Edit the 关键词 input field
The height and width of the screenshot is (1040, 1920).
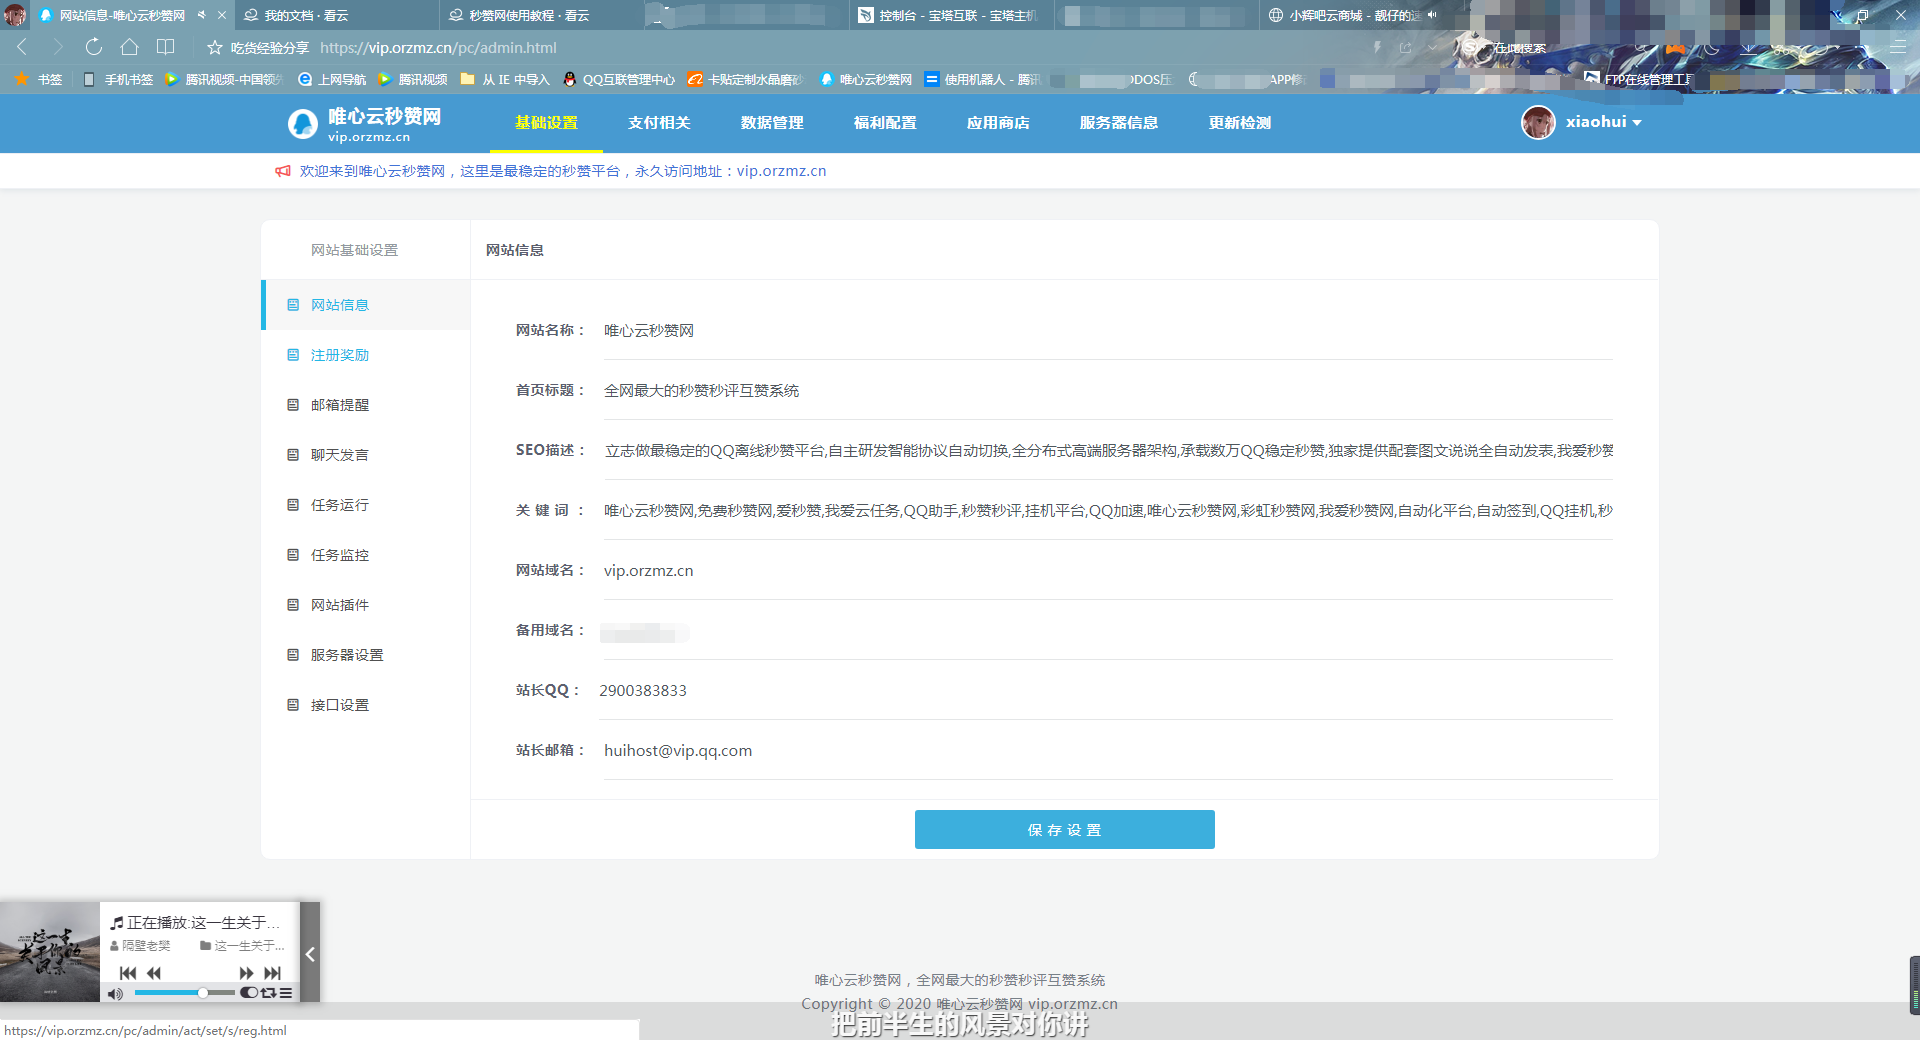click(x=1107, y=511)
